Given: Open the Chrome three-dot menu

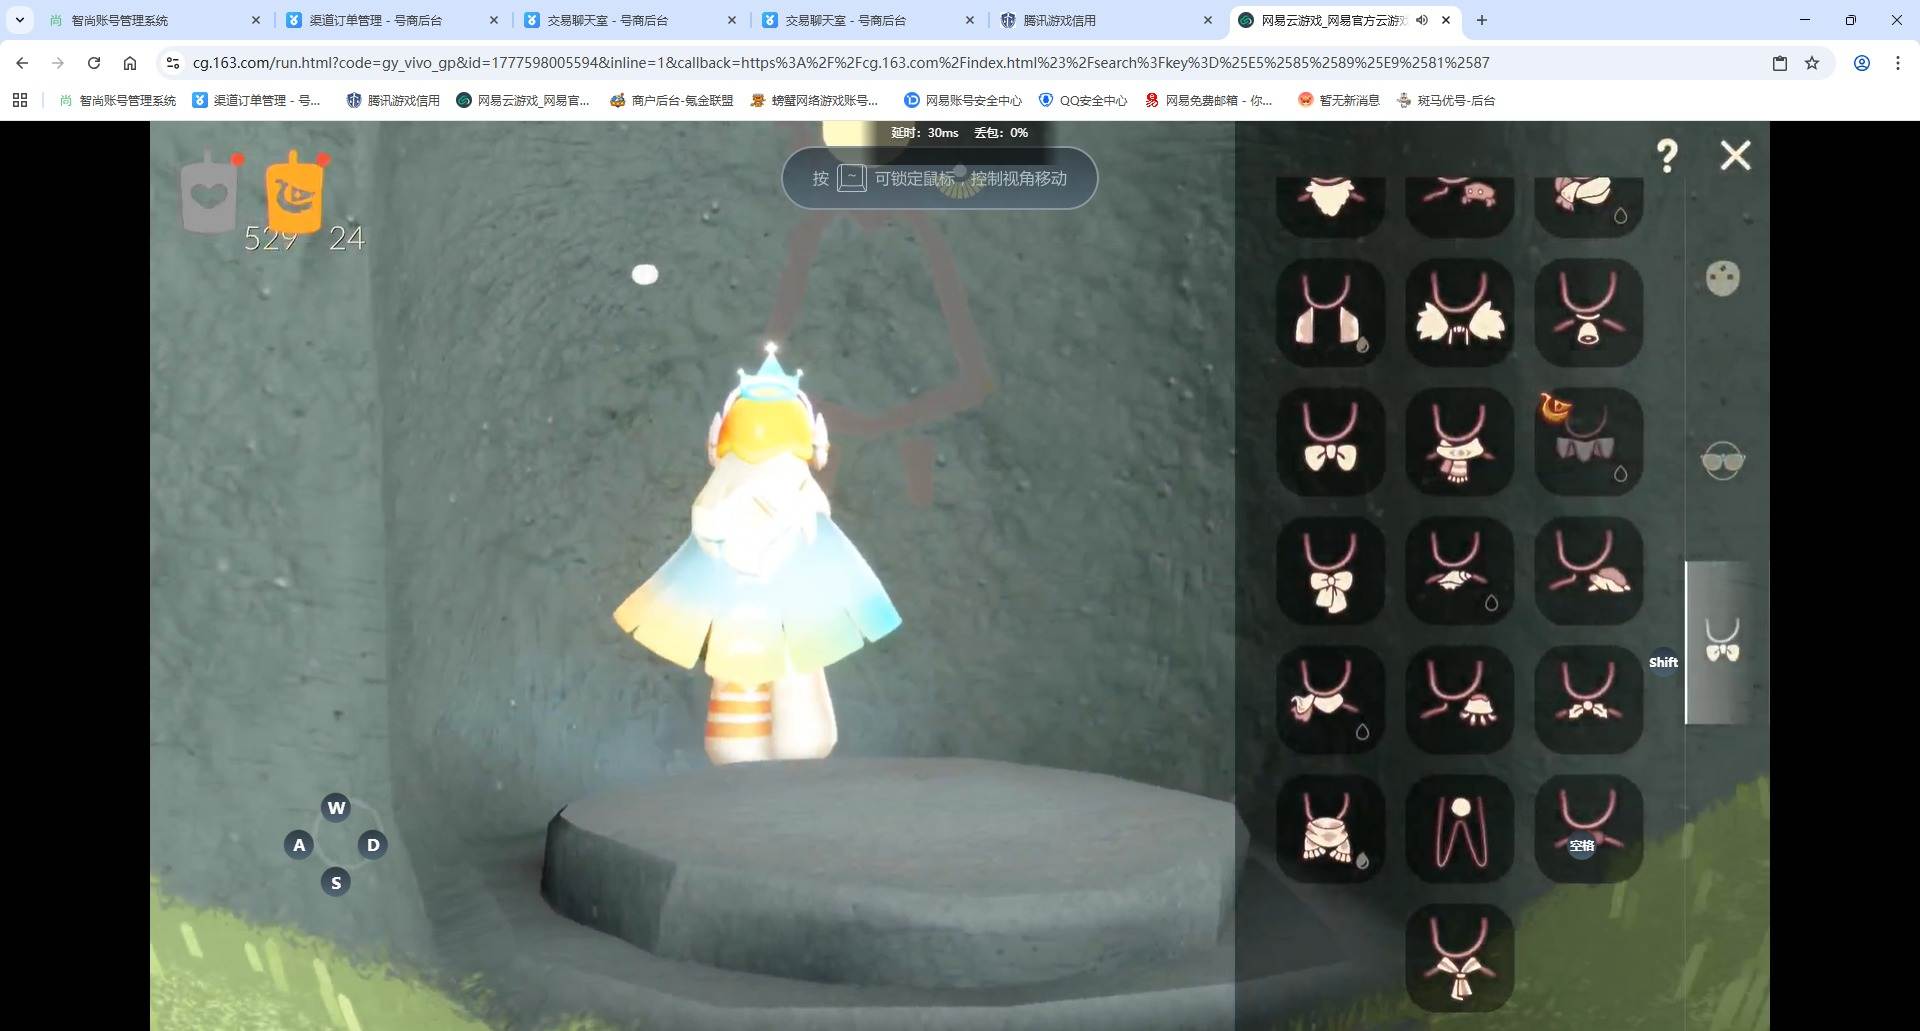Looking at the screenshot, I should pos(1898,63).
